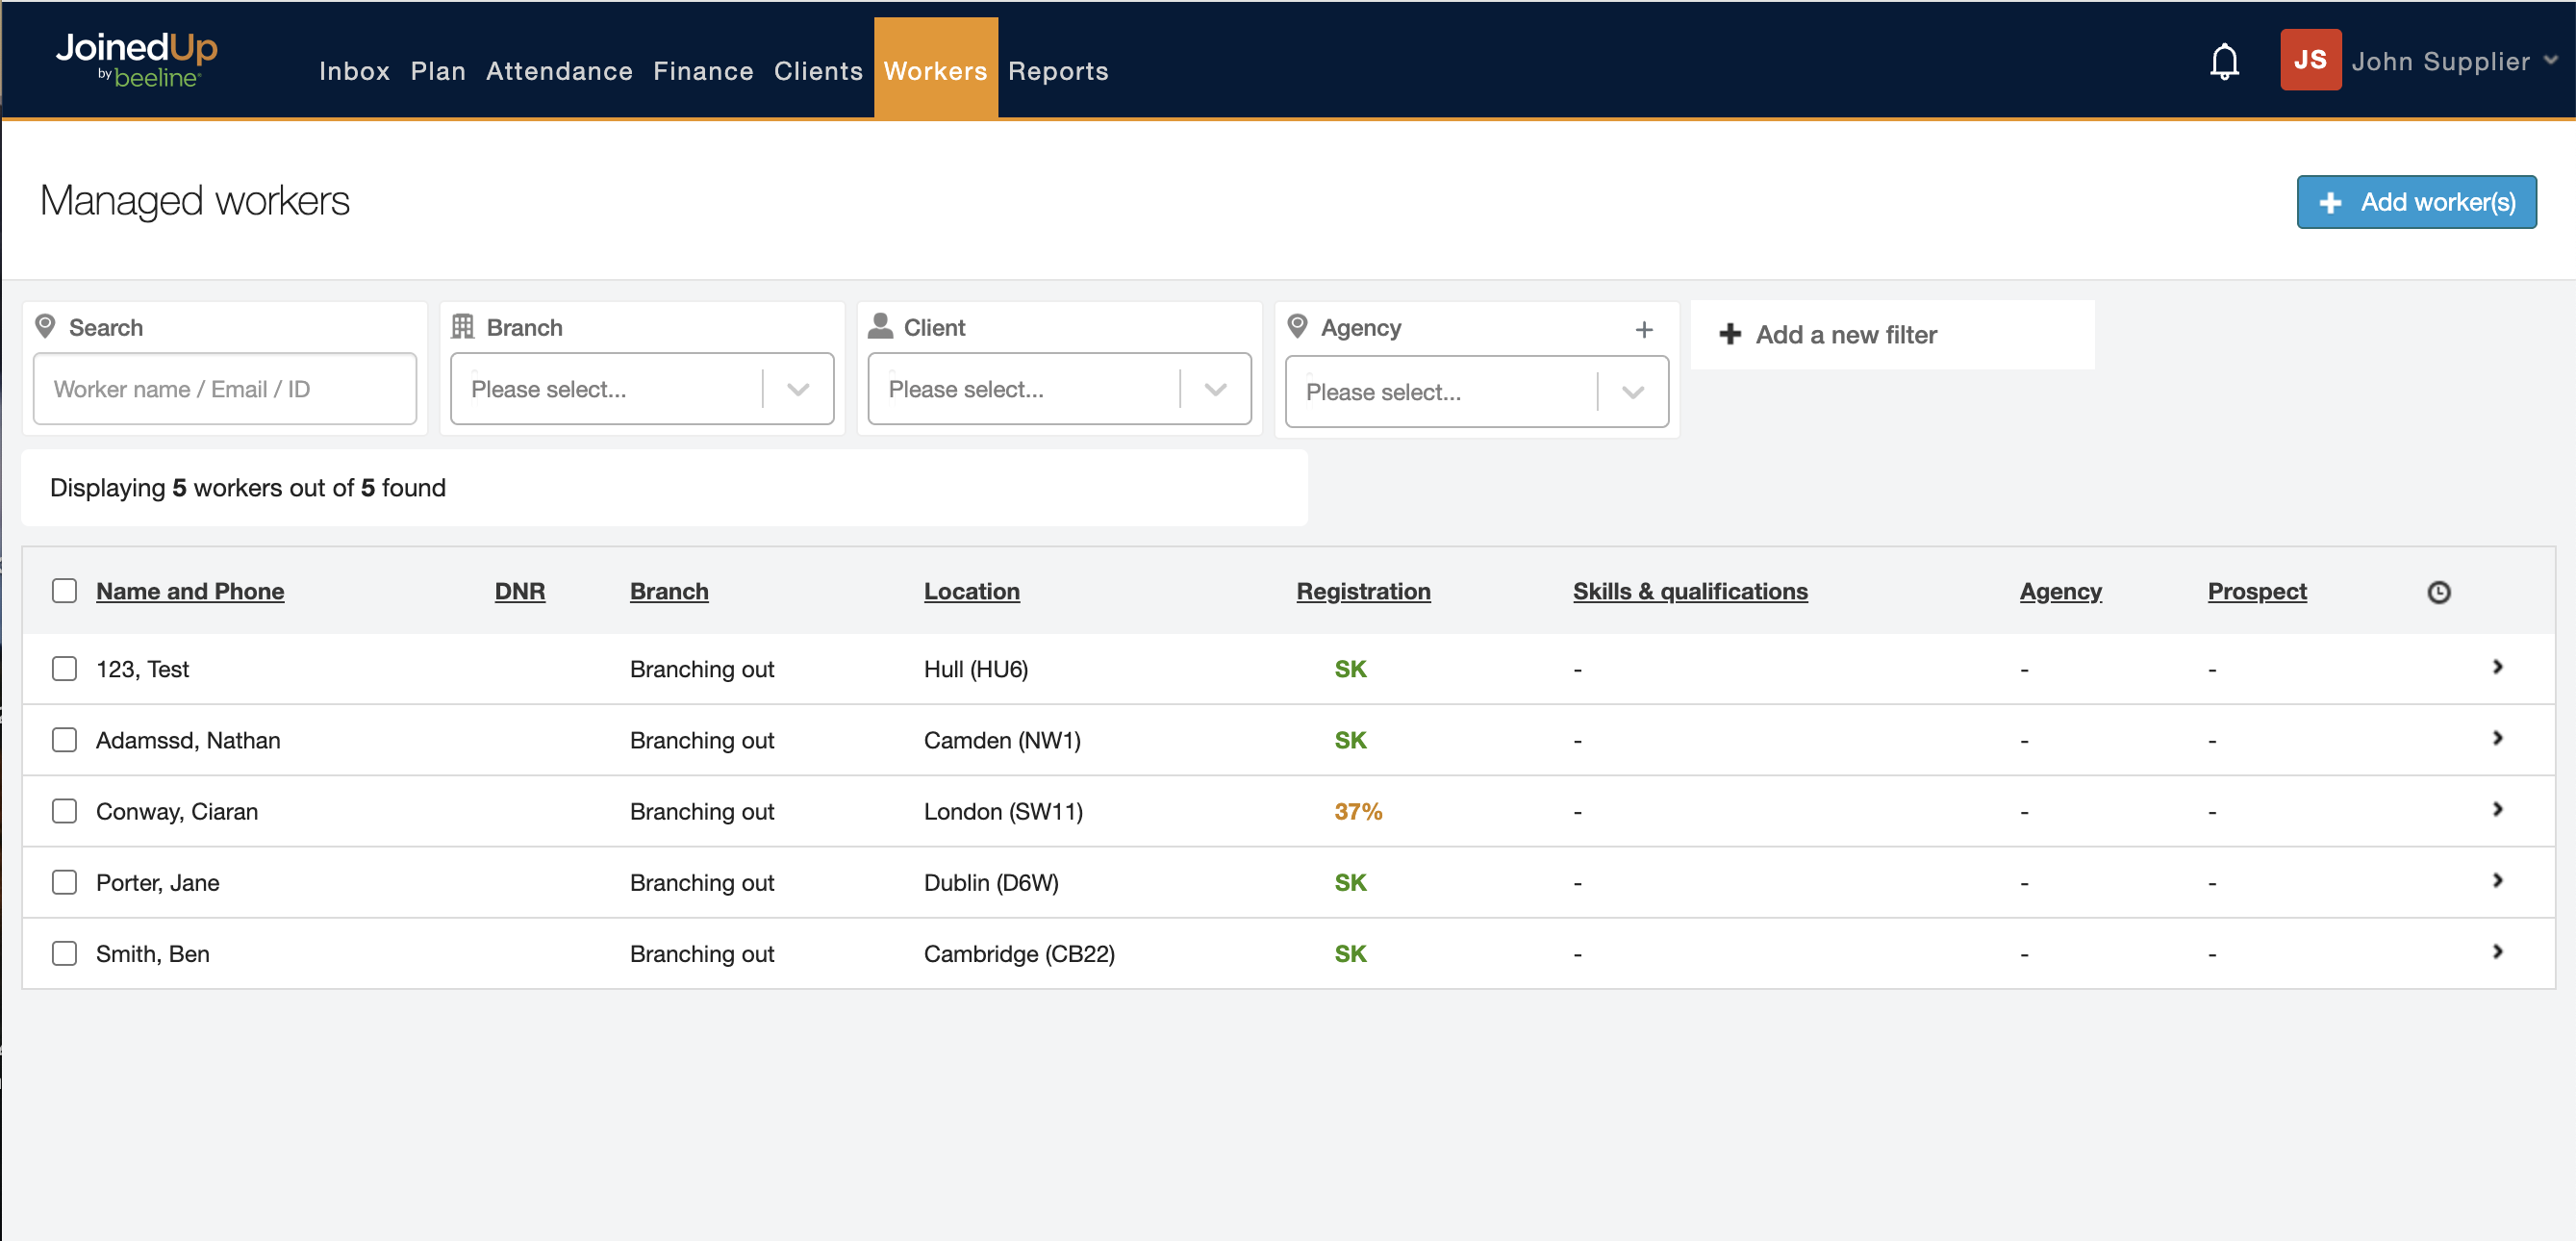
Task: Open Smith, Ben row arrow
Action: click(2497, 951)
